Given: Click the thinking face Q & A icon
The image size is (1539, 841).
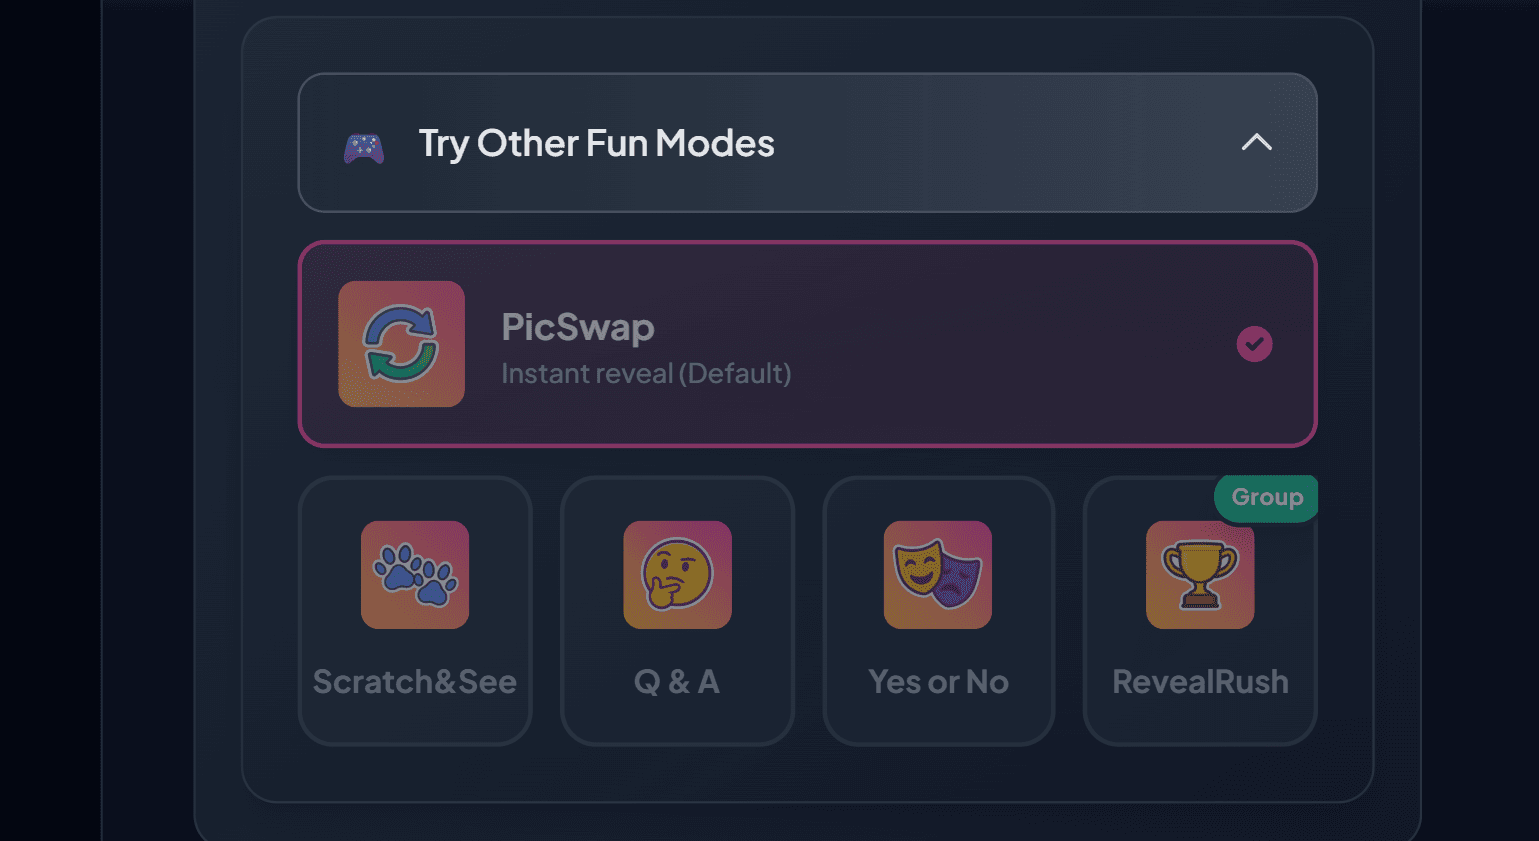Looking at the screenshot, I should [x=677, y=575].
